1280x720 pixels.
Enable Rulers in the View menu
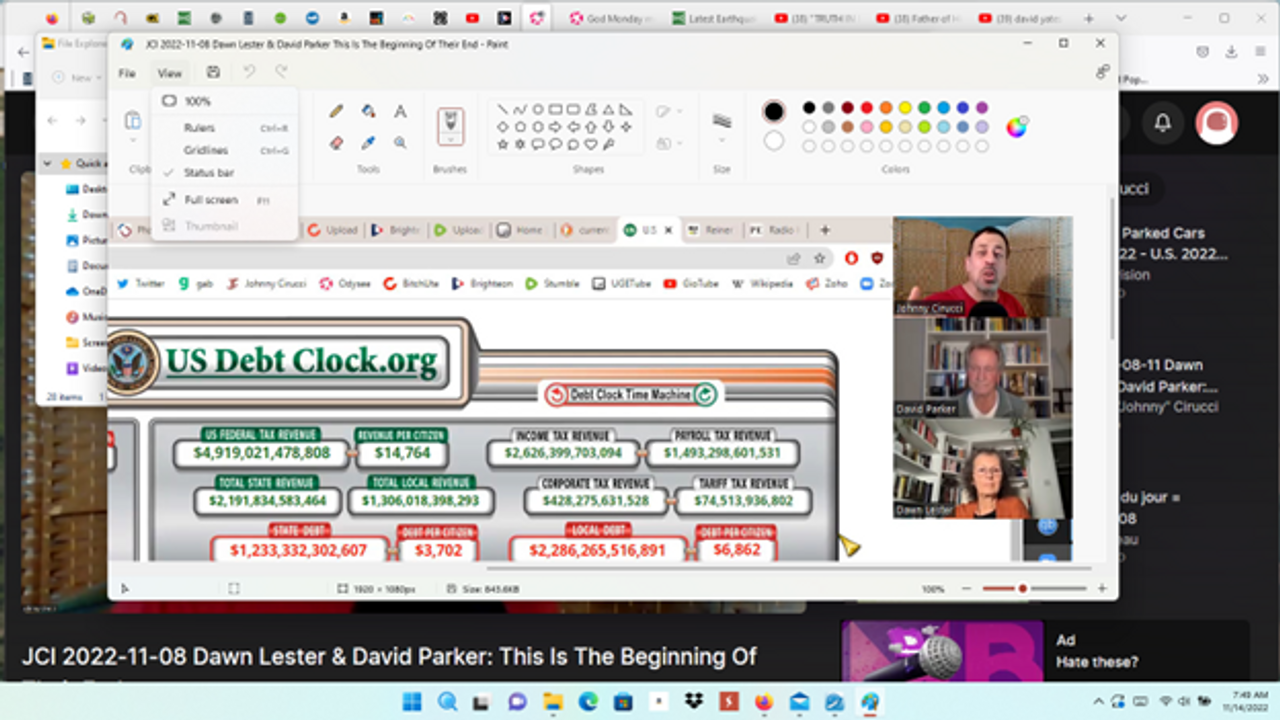(199, 128)
